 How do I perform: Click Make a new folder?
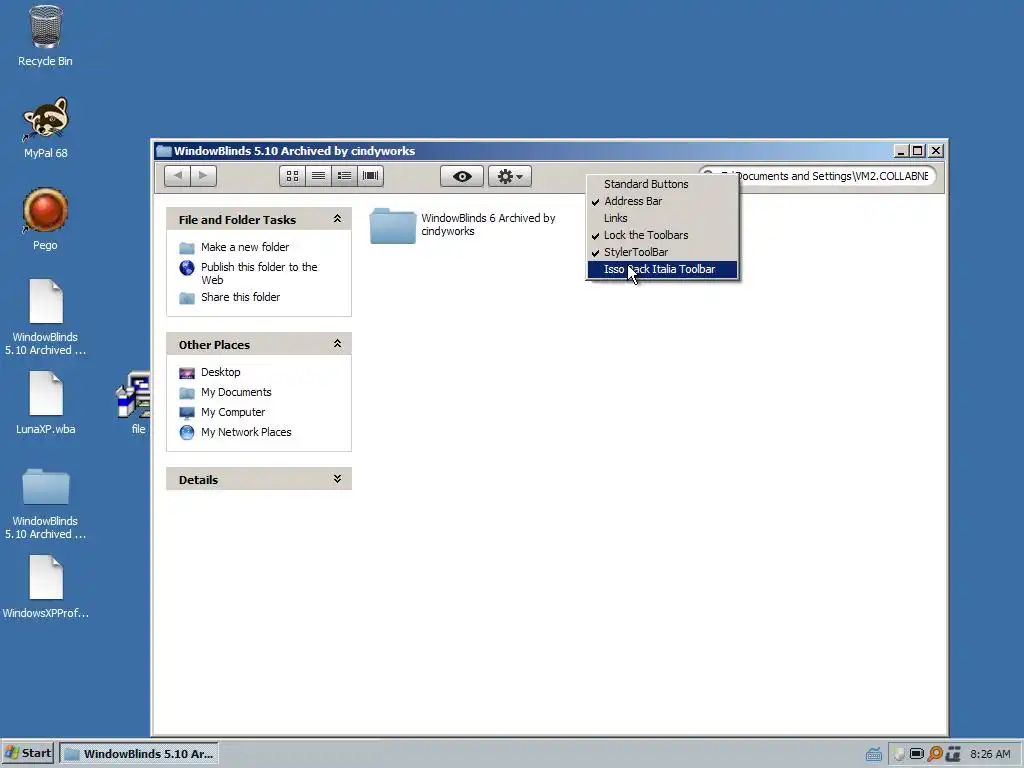tap(245, 247)
